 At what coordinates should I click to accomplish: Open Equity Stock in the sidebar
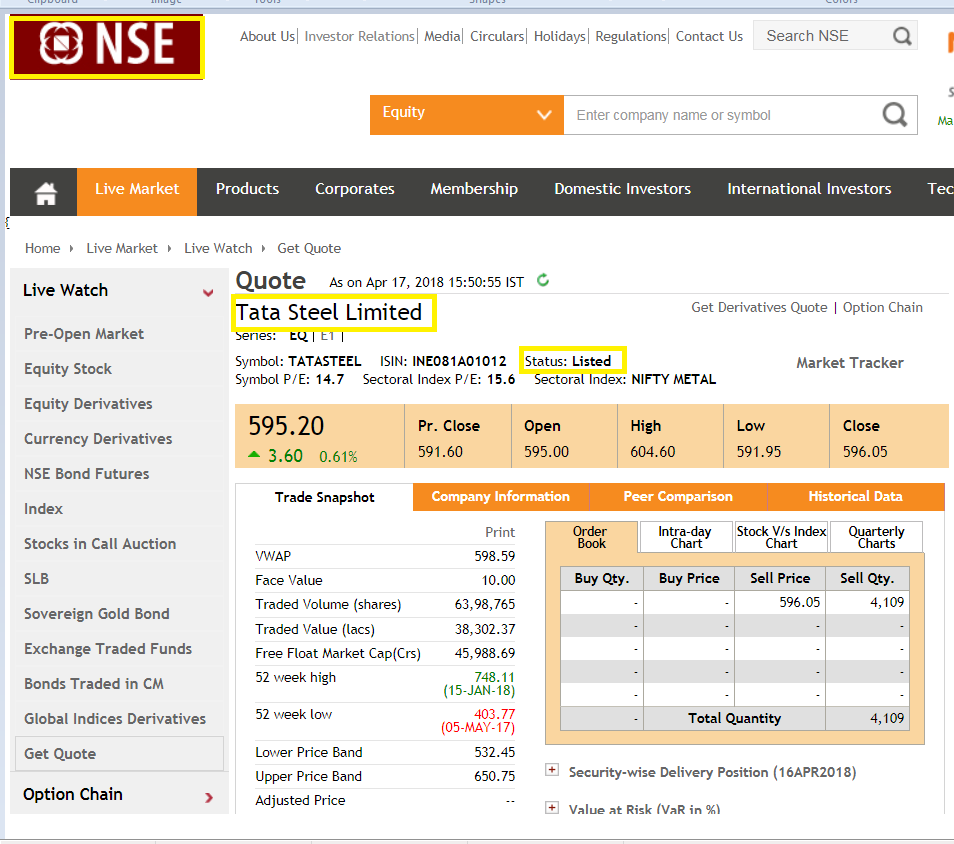[68, 369]
